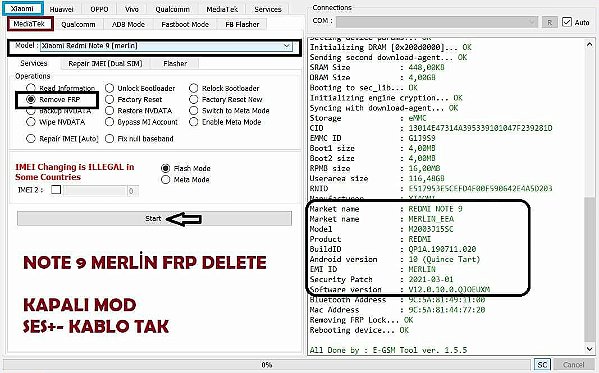The image size is (599, 373).
Task: Click the 'All Done by : E-GSM Tool' line
Action: point(388,350)
